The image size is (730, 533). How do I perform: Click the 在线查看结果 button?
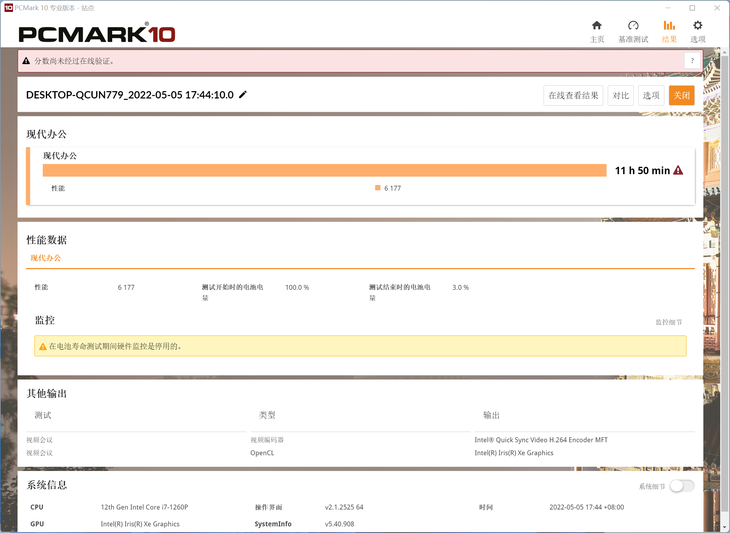pyautogui.click(x=573, y=95)
